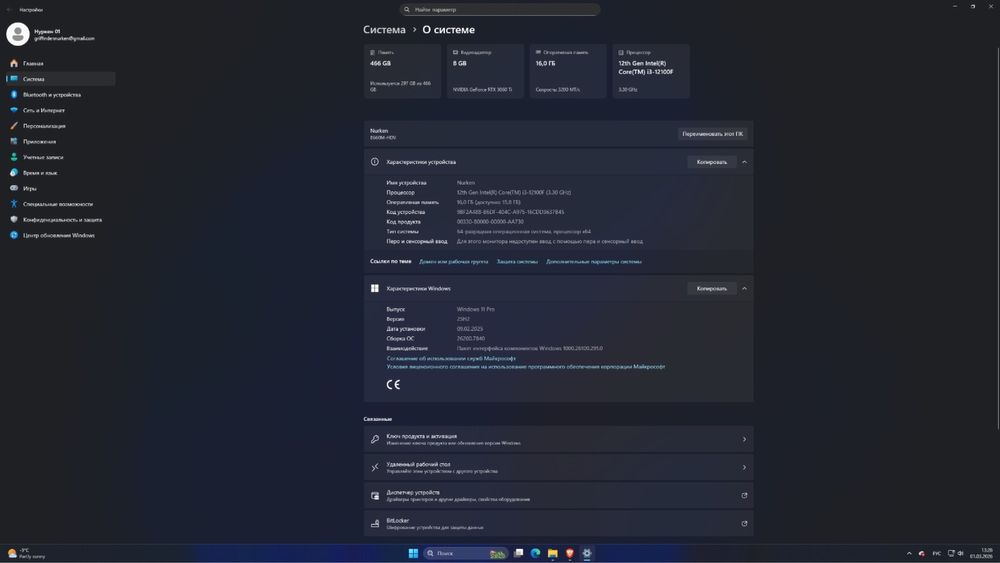Open the Персонализация section

point(61,126)
